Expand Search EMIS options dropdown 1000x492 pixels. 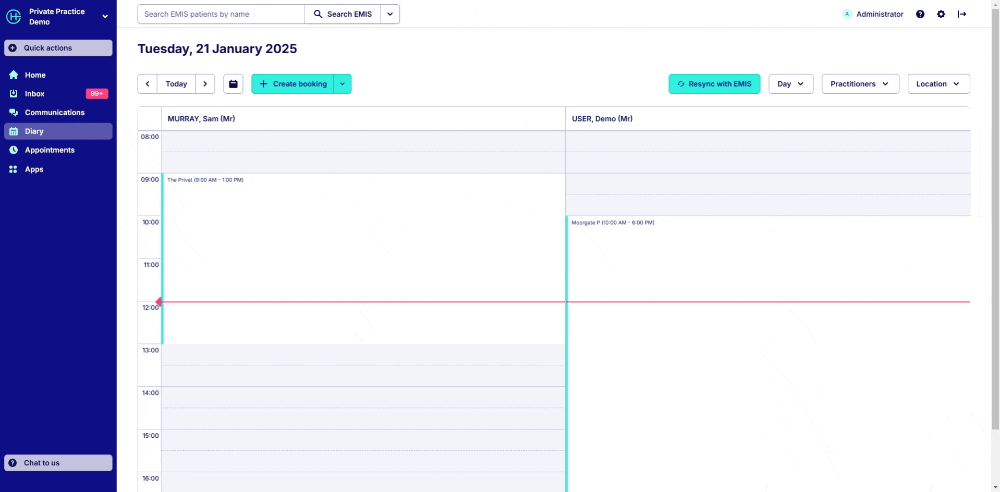point(390,14)
